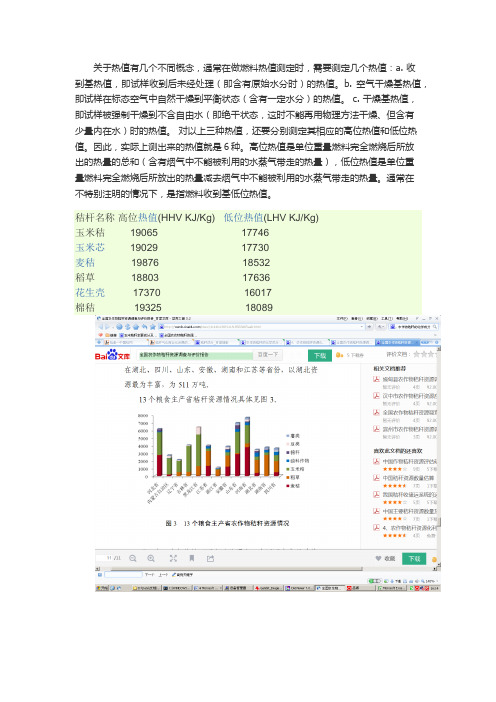This screenshot has width=496, height=702.
Task: Open the 文件 menu in browser menu bar
Action: (342, 318)
